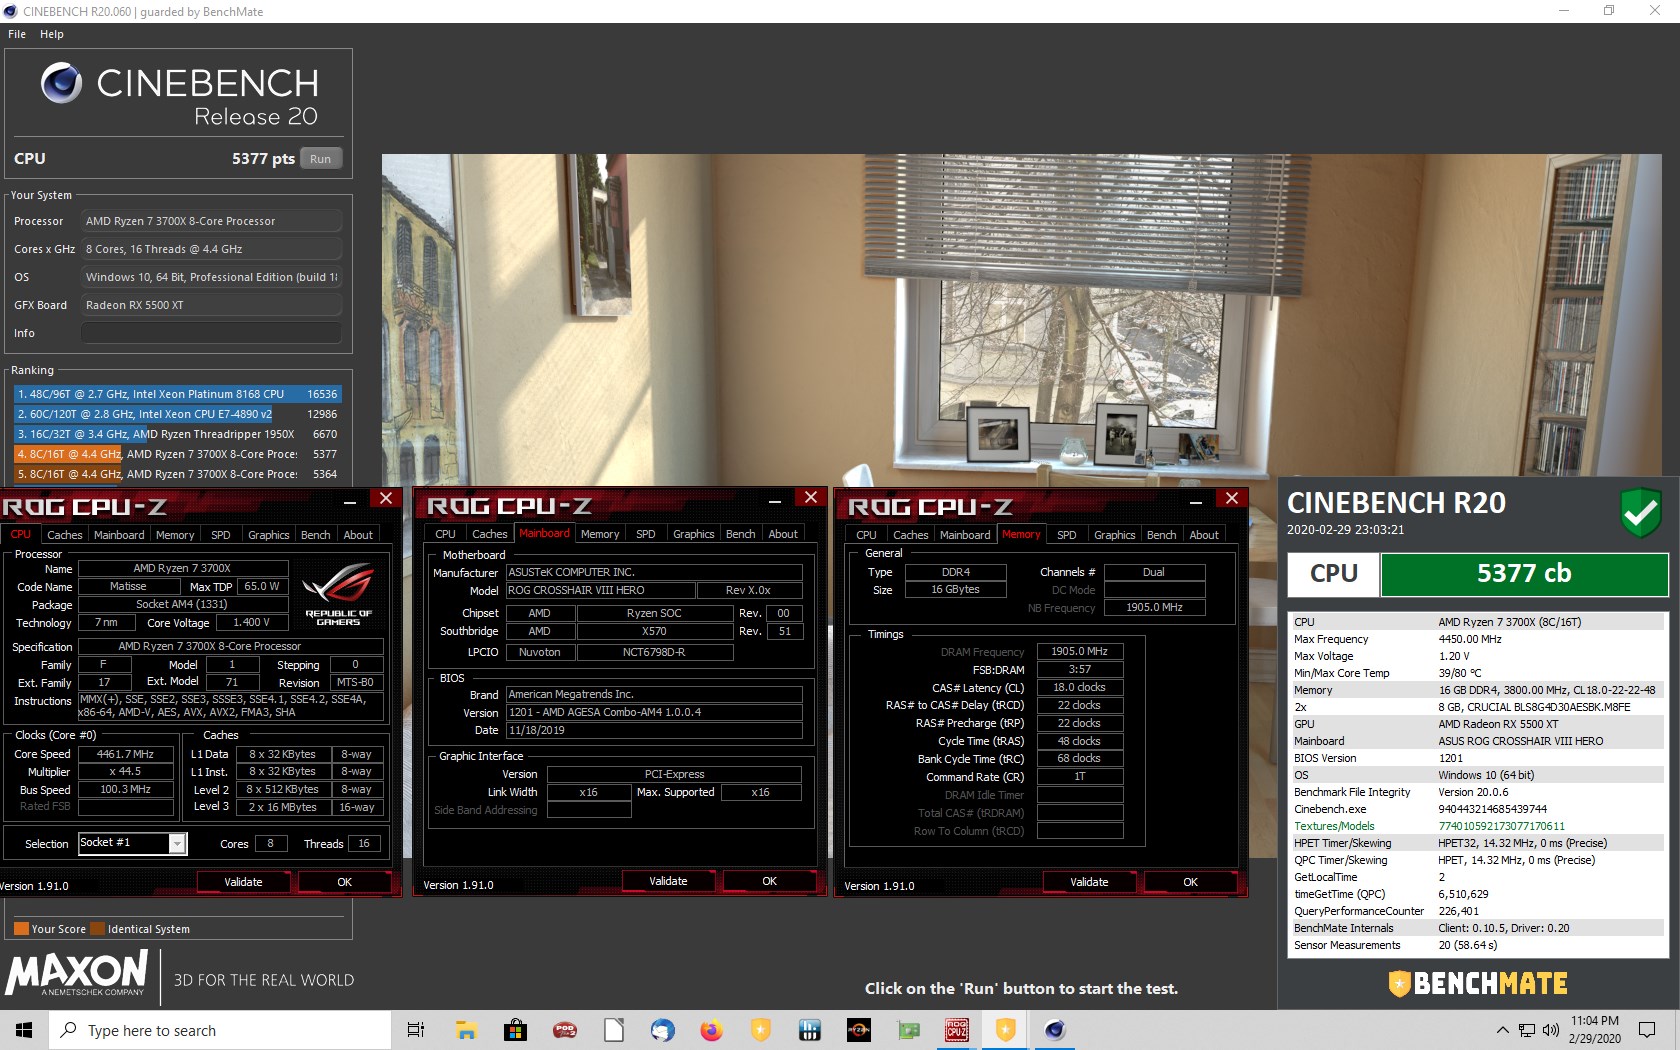Viewport: 1680px width, 1050px height.
Task: Open Graphics tab in CPU-Z Mainboard window
Action: (x=694, y=534)
